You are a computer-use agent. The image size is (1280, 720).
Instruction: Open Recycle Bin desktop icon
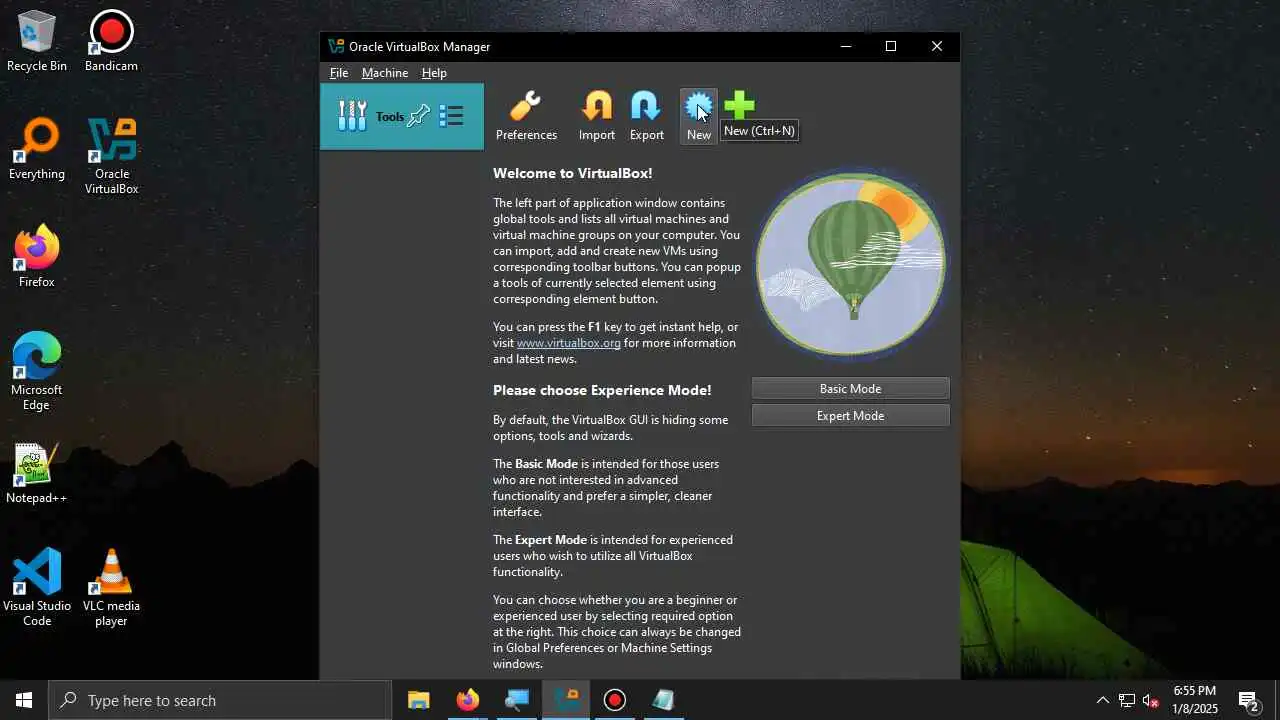tap(37, 41)
